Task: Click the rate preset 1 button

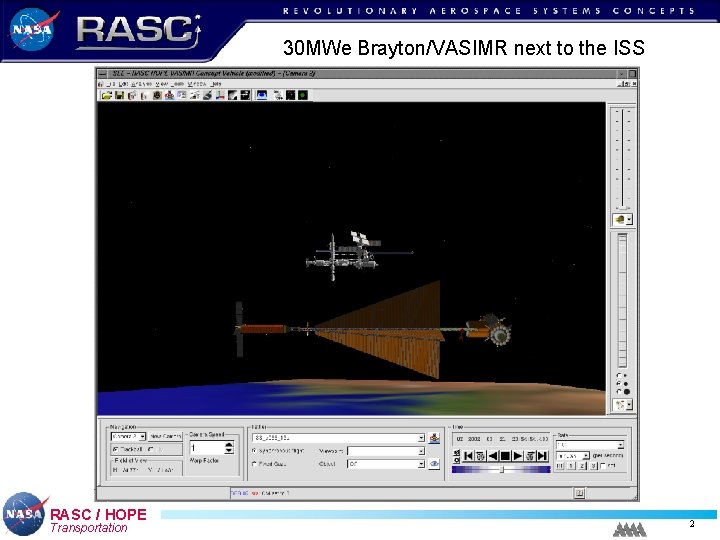Action: coord(570,466)
